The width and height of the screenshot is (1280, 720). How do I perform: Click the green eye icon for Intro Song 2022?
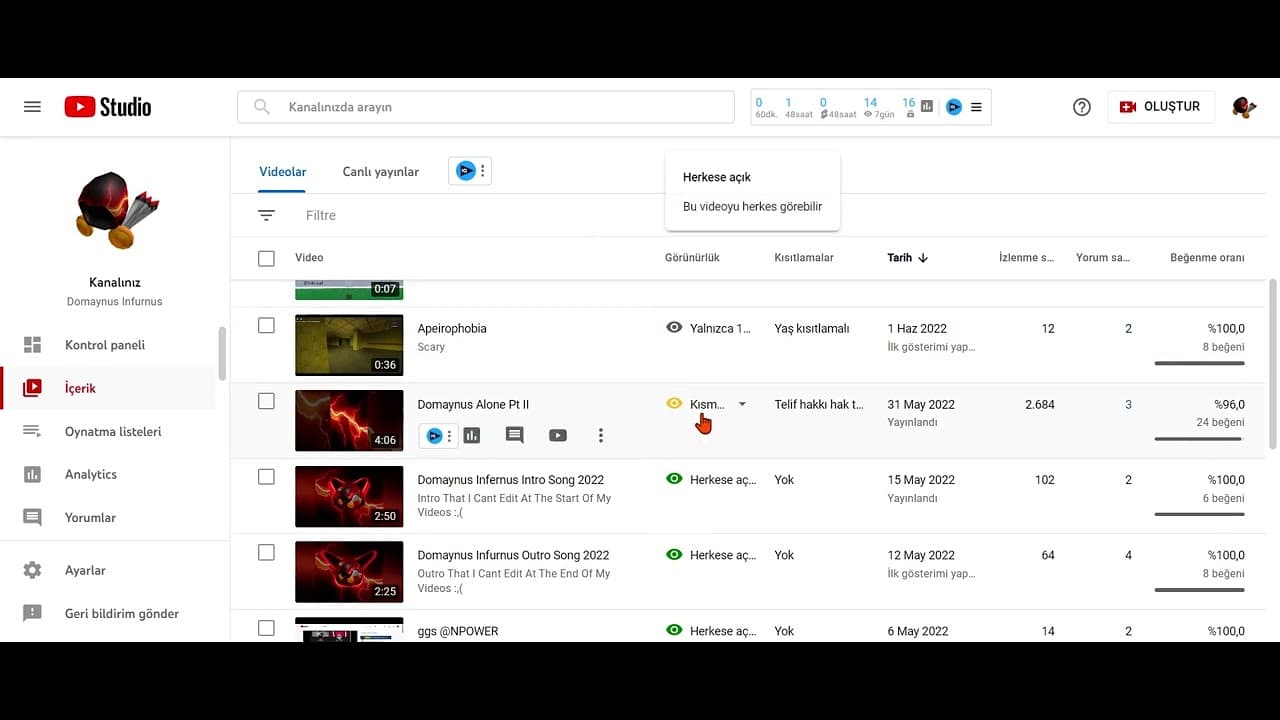pyautogui.click(x=674, y=479)
